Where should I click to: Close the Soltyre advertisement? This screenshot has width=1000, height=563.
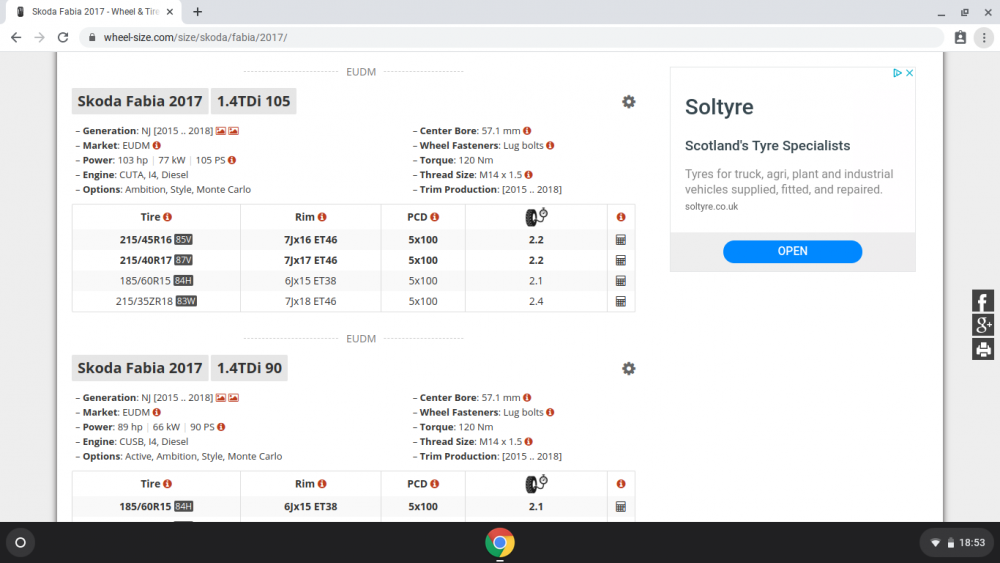pyautogui.click(x=909, y=73)
